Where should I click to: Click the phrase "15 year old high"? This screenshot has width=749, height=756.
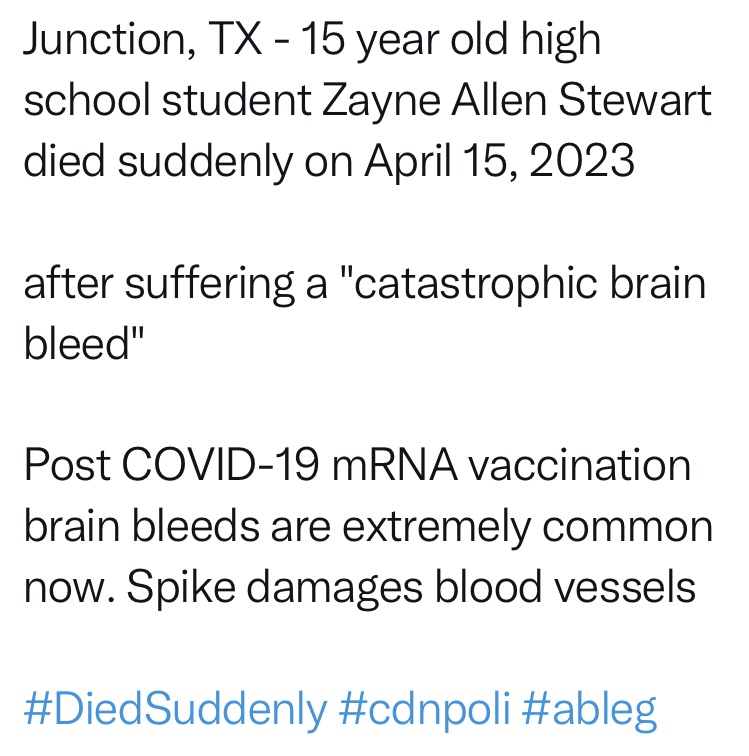pyautogui.click(x=450, y=40)
